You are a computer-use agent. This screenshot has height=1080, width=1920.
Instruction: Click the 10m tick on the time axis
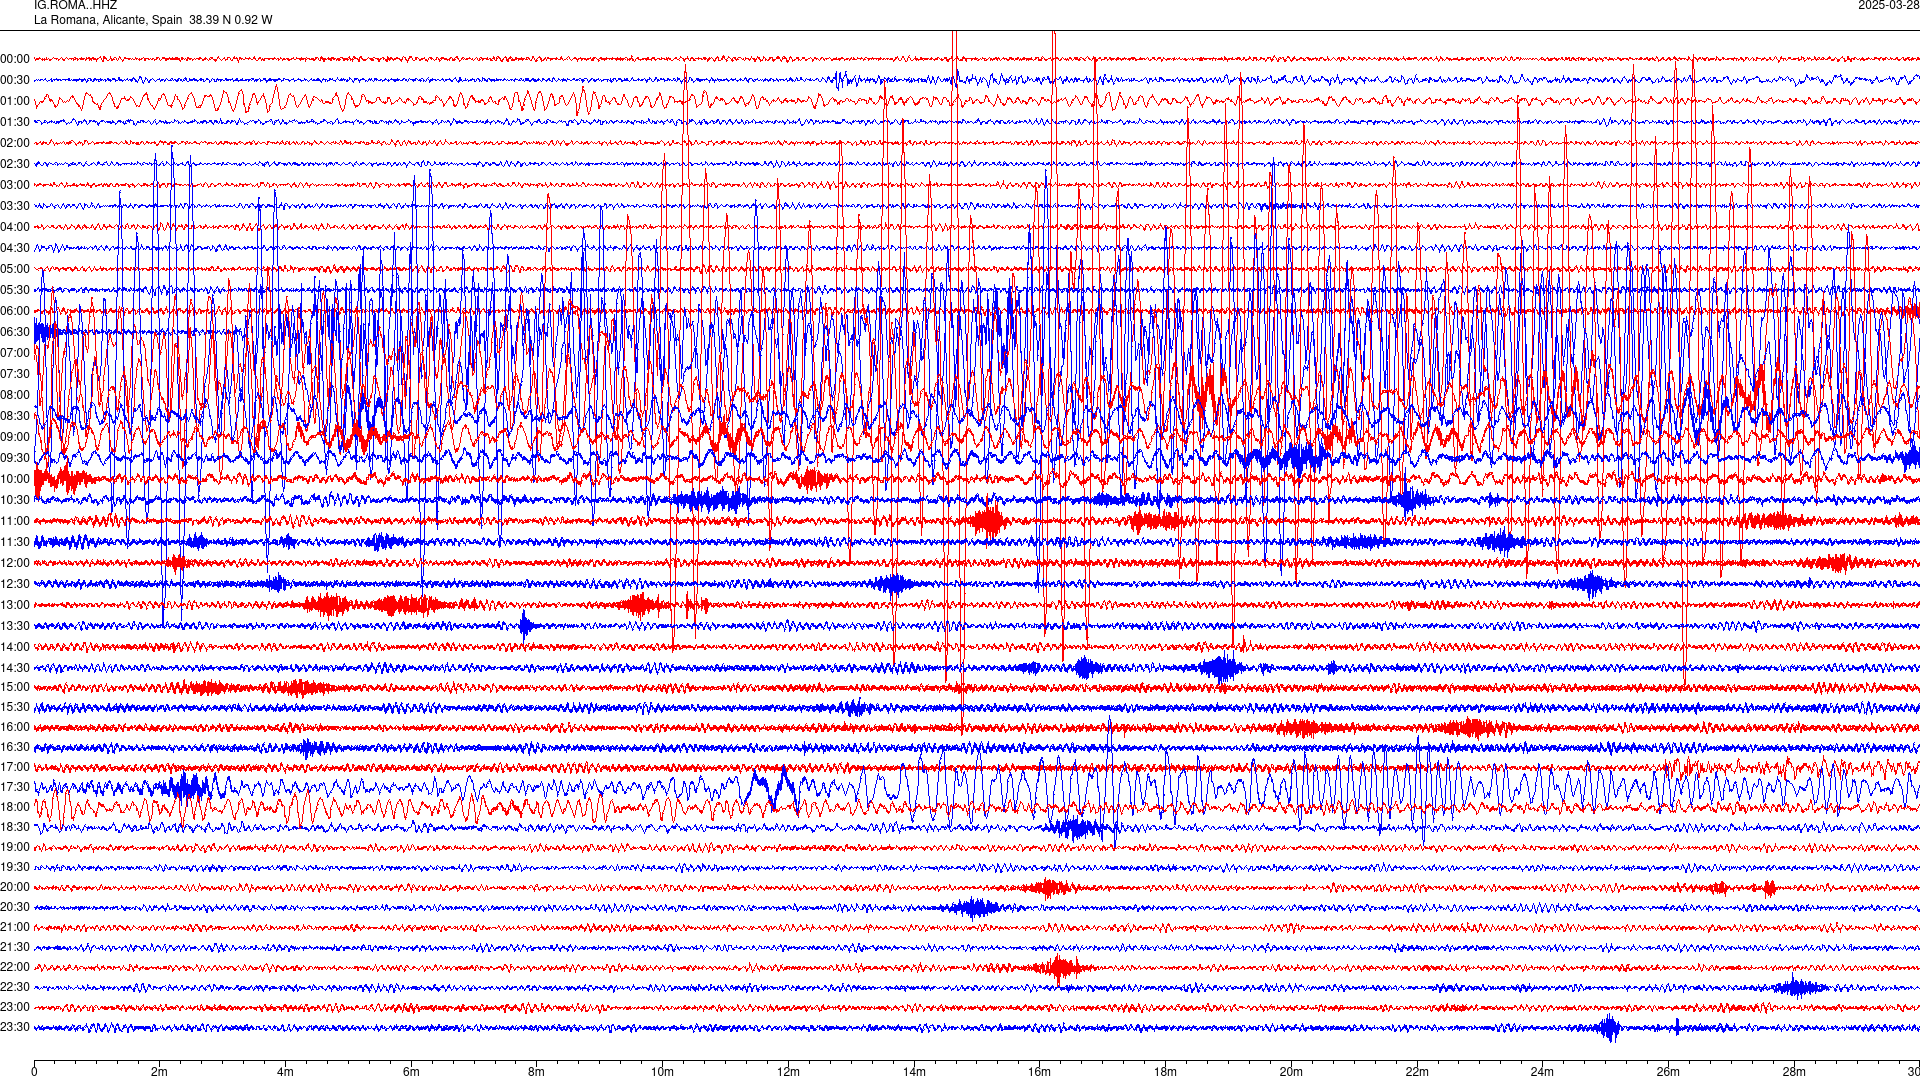tap(662, 1072)
